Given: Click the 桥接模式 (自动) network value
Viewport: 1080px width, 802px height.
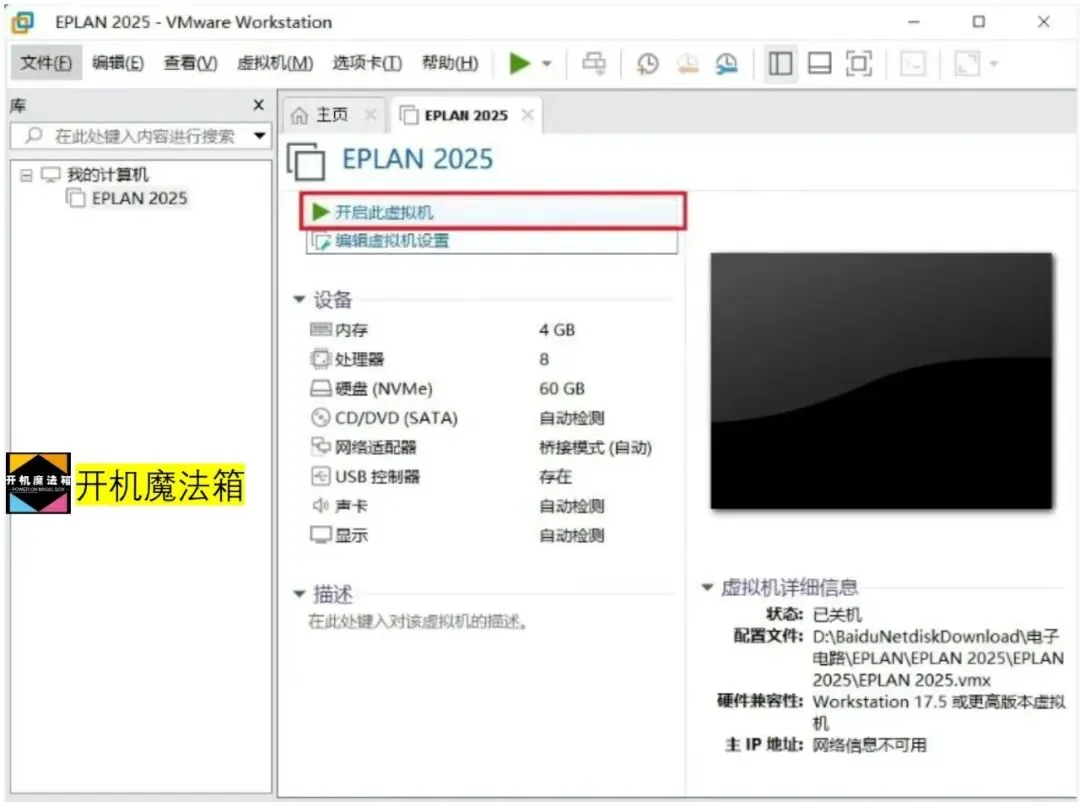Looking at the screenshot, I should (595, 447).
